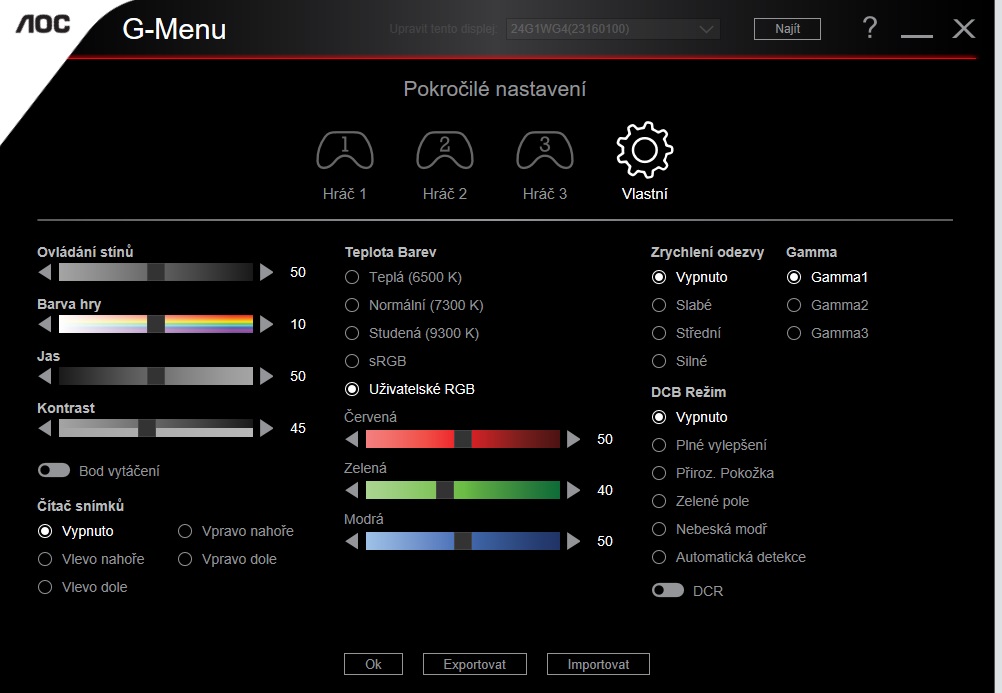Set Čítač snímků to Vlevo nahoře
This screenshot has height=693, width=1002.
[x=91, y=559]
